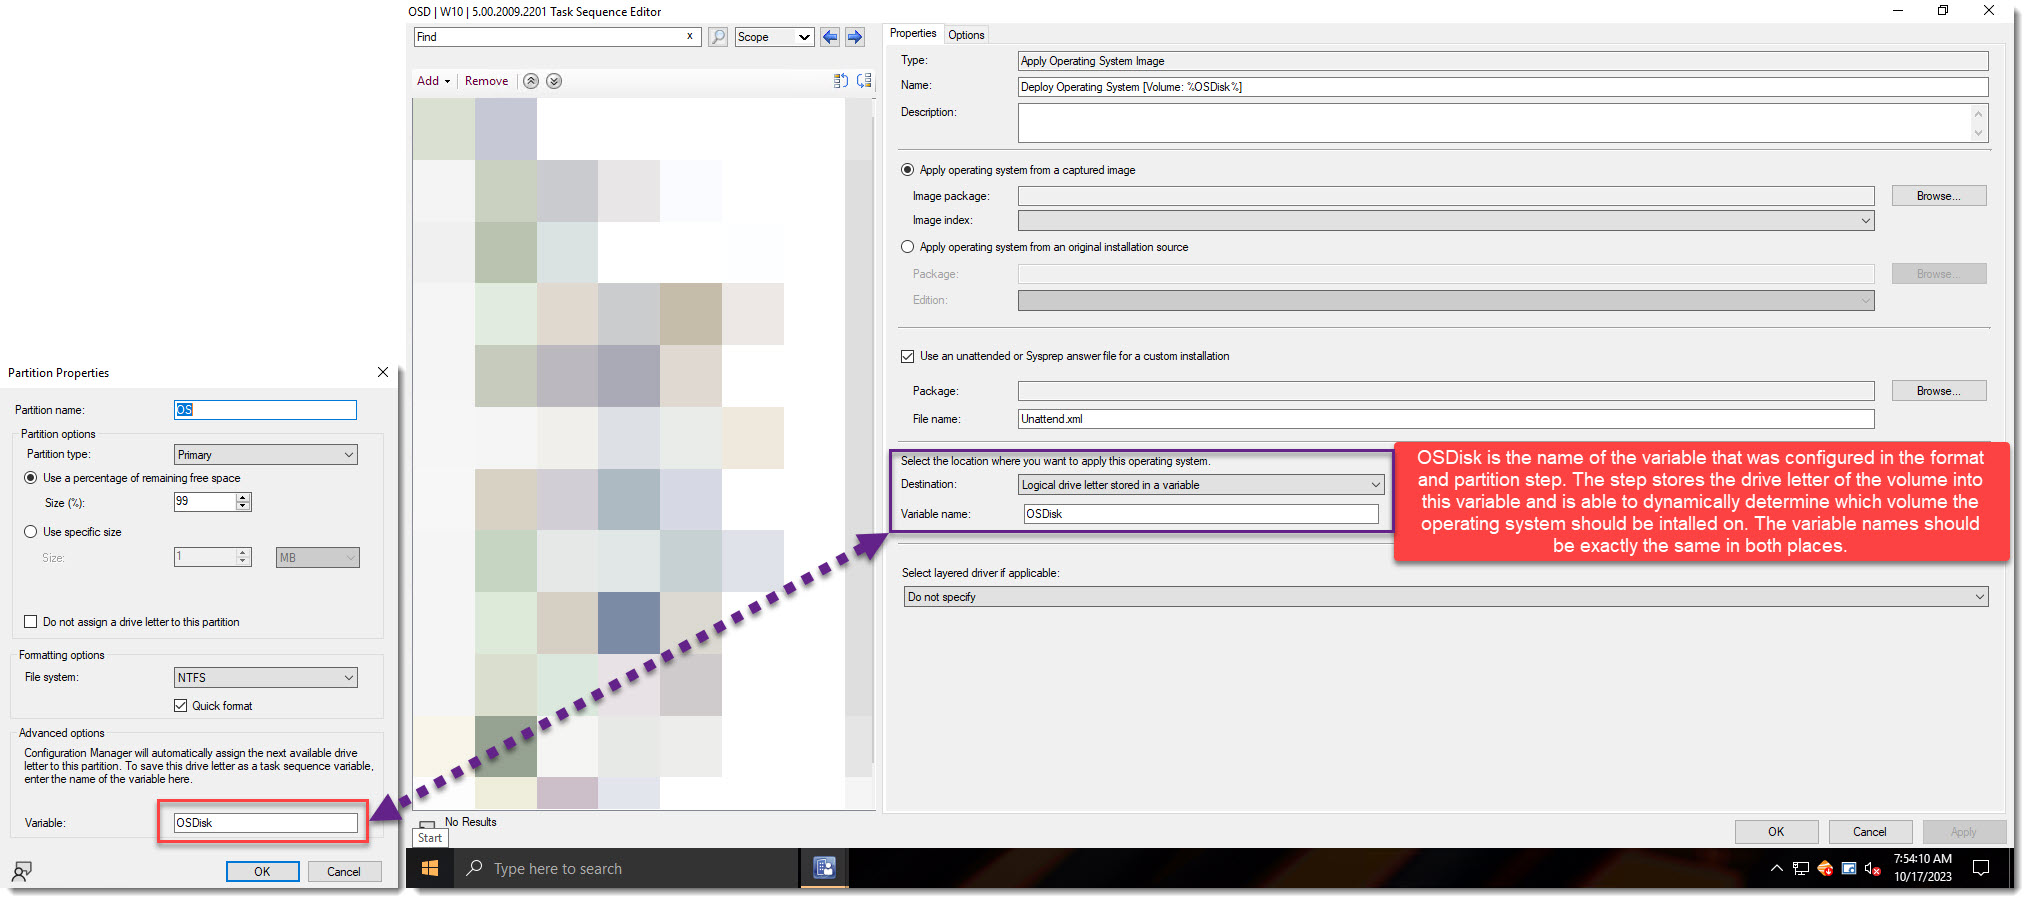Image resolution: width=2029 pixels, height=903 pixels.
Task: Click OK in Partition Properties
Action: click(262, 872)
